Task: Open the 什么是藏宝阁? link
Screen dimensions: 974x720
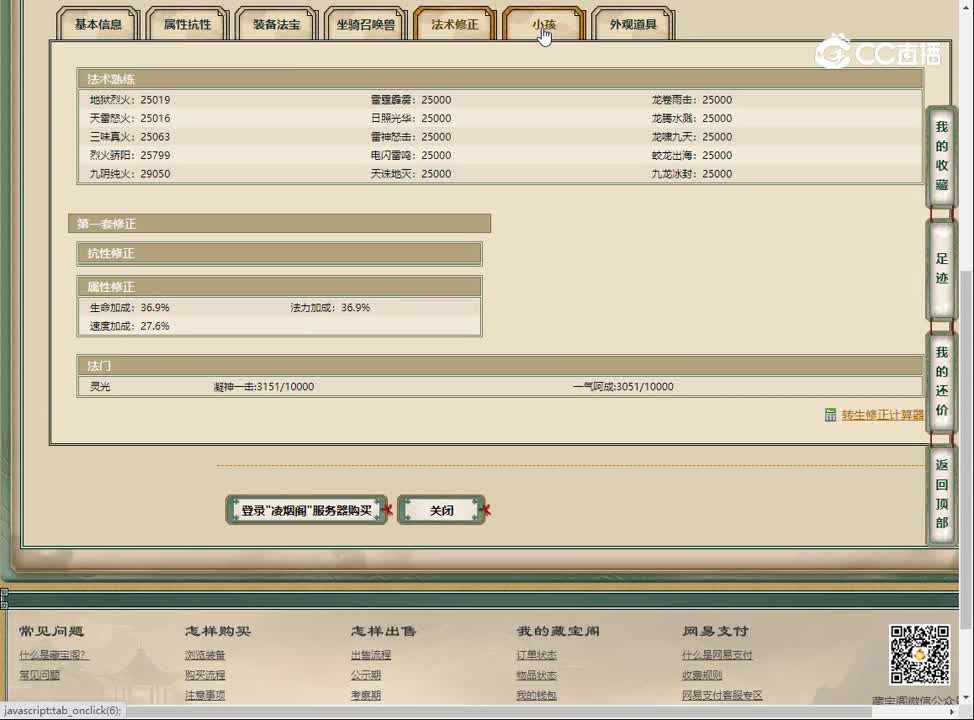Action: coord(54,655)
